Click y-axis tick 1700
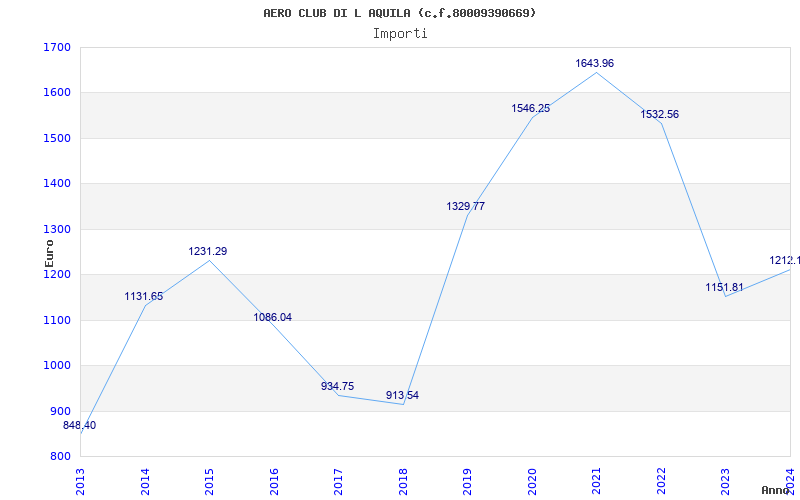The image size is (800, 500). [x=57, y=47]
